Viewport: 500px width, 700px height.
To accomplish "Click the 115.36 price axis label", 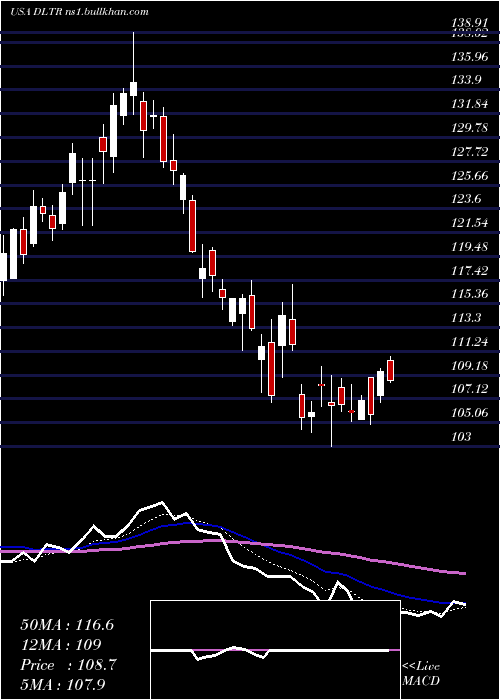I will click(x=472, y=294).
